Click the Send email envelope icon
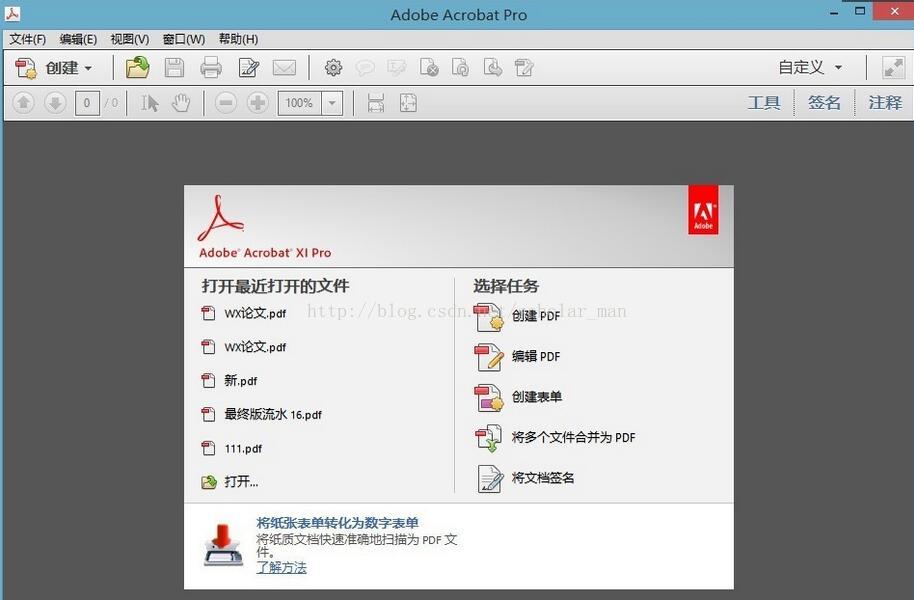 [x=284, y=68]
